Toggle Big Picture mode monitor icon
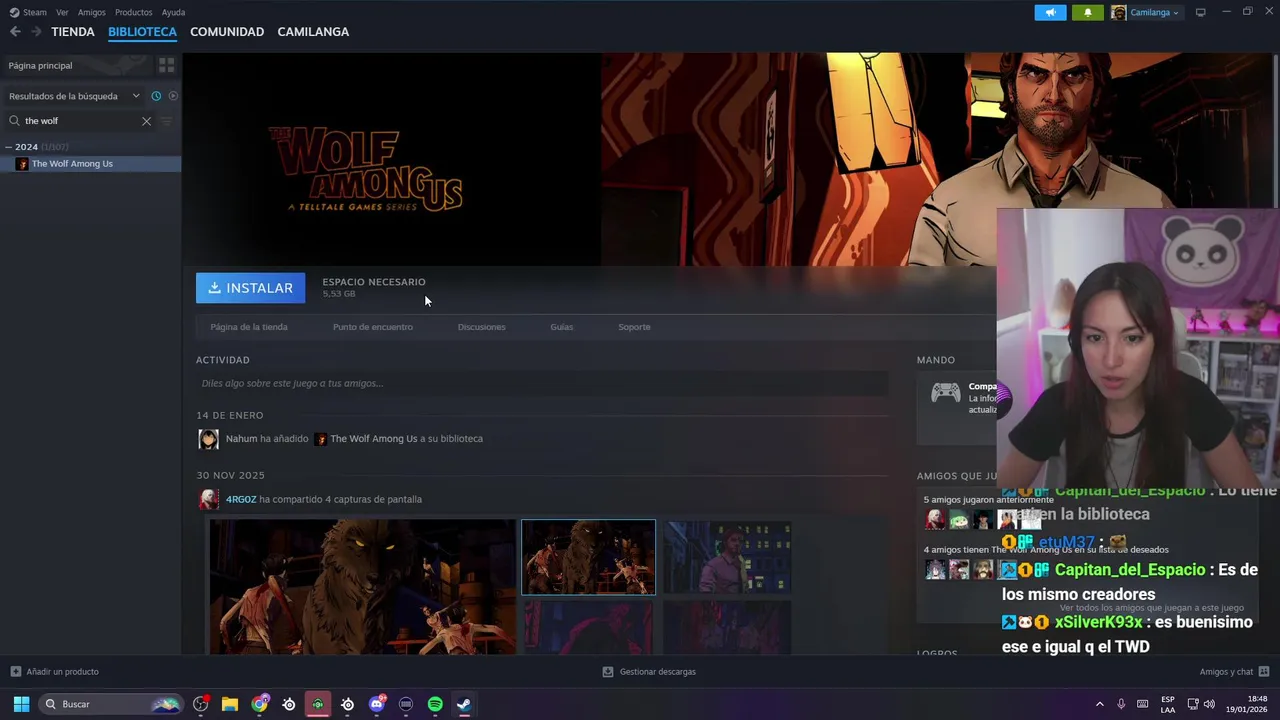 [x=1201, y=12]
